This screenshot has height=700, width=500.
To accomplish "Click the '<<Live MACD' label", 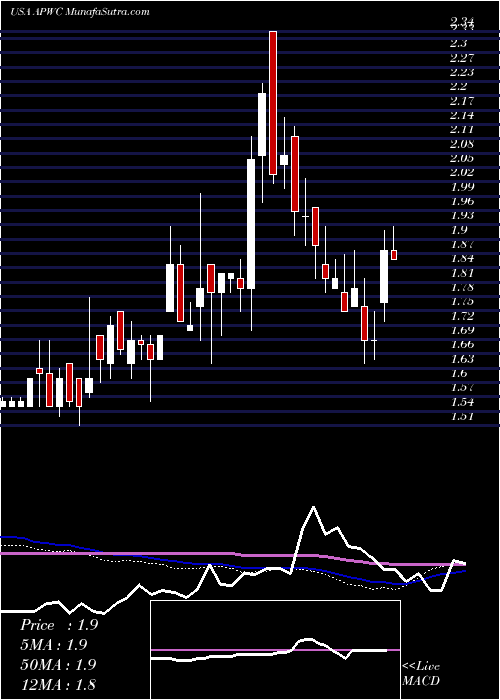I will (421, 674).
